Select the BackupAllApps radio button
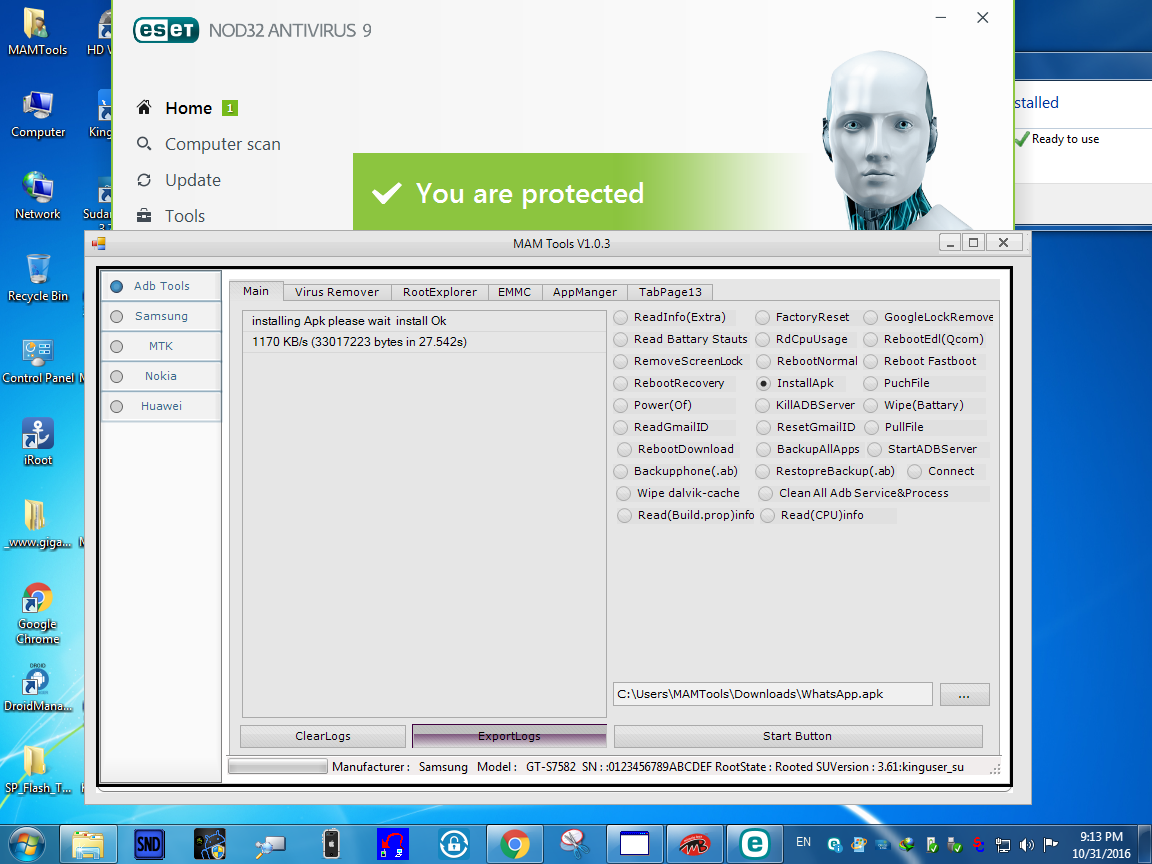 point(763,450)
